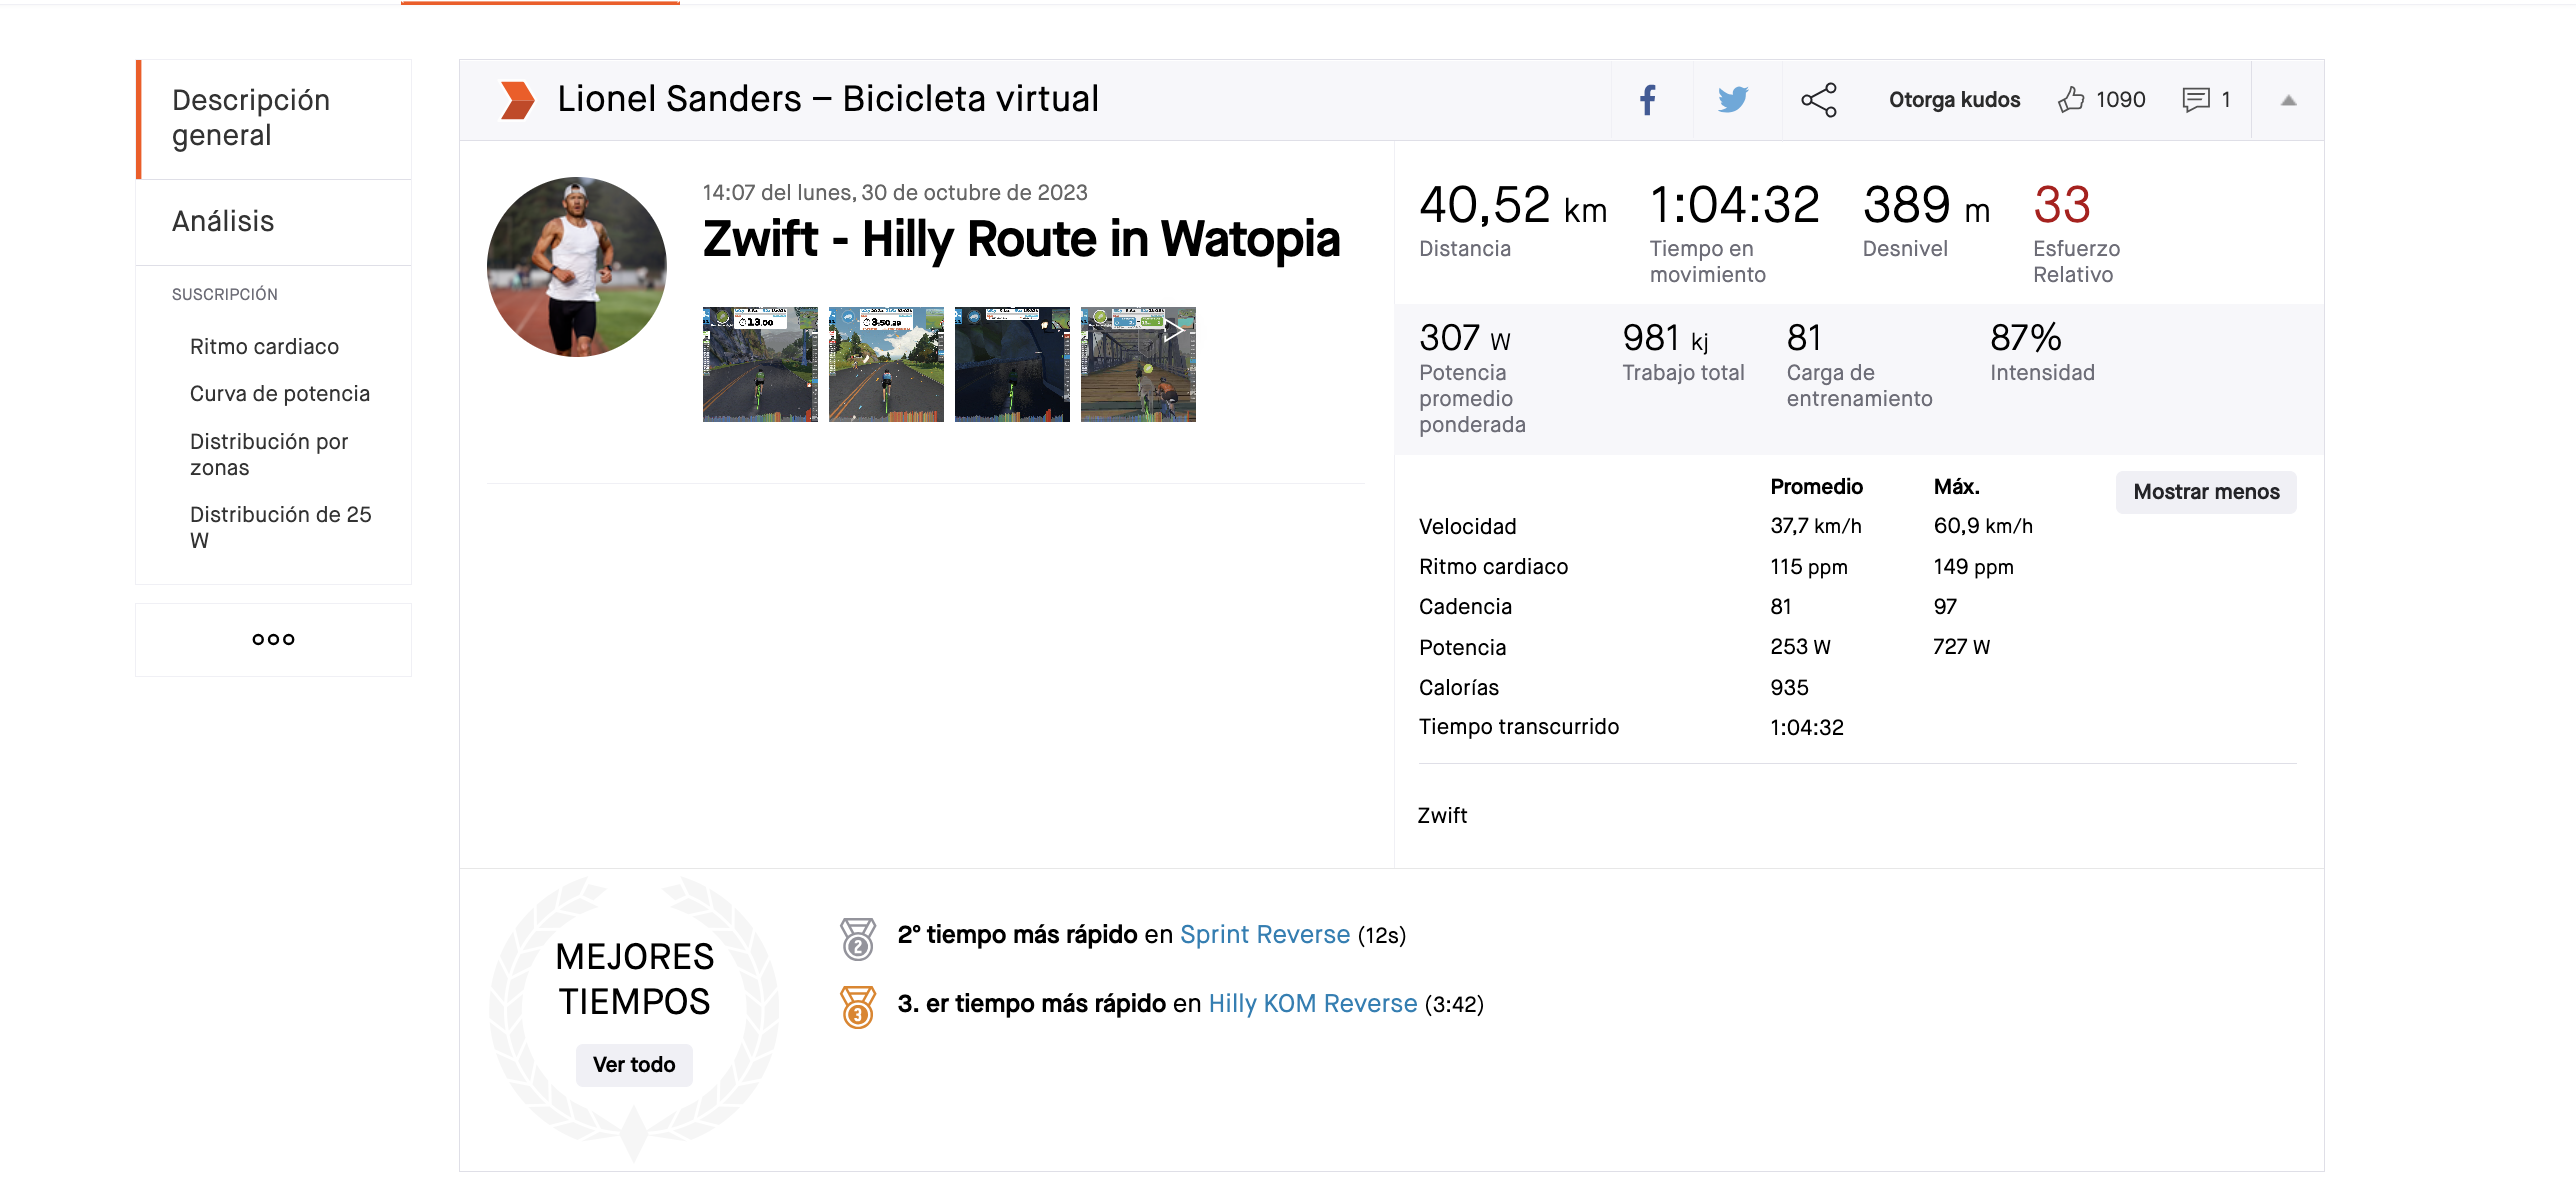Share activity on Facebook
Image resolution: width=2576 pixels, height=1186 pixels.
pos(1648,100)
